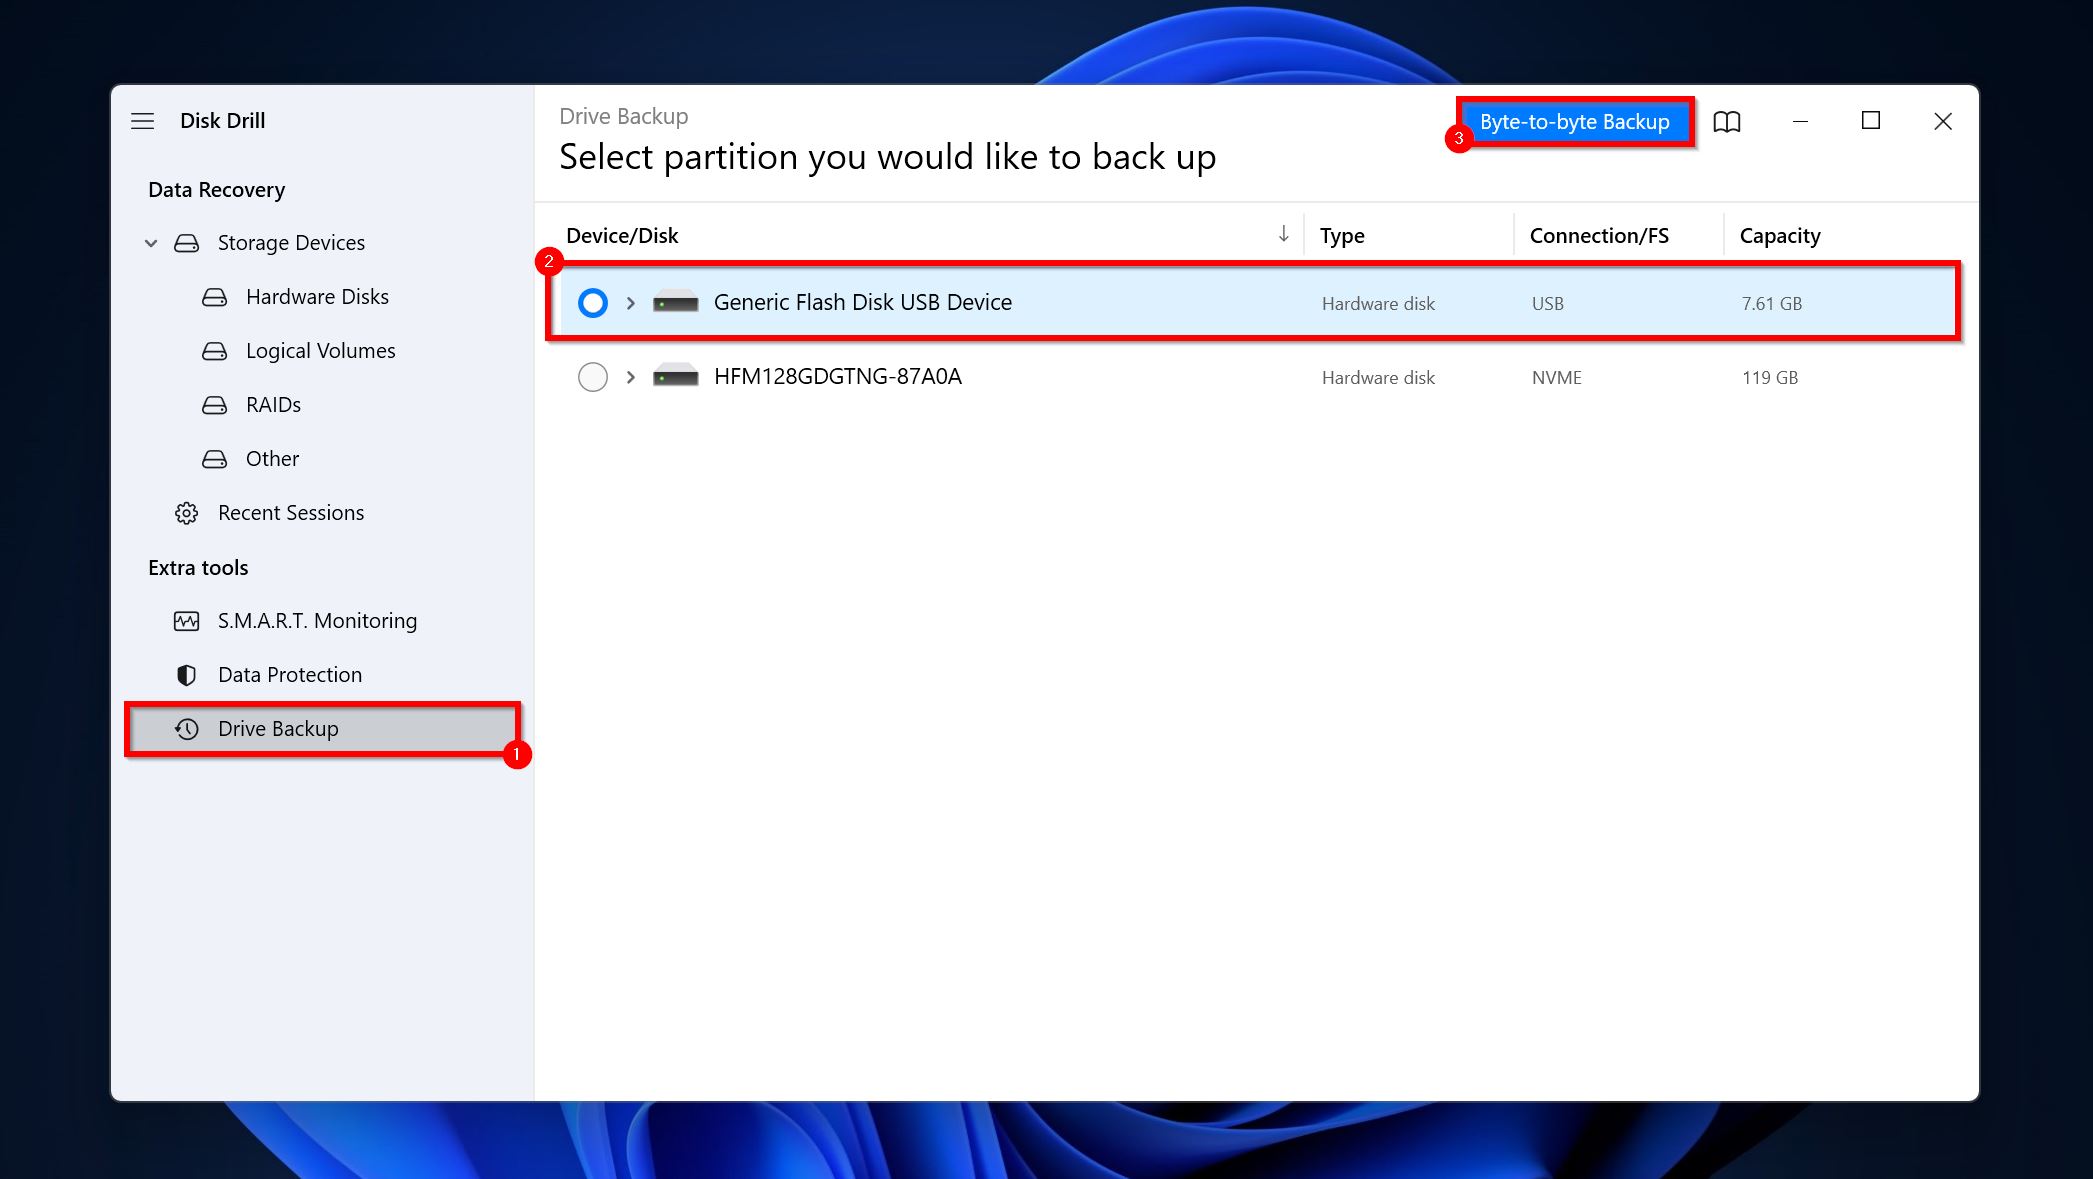Click the RAIDs sidebar item
Viewport: 2093px width, 1179px height.
pyautogui.click(x=273, y=404)
